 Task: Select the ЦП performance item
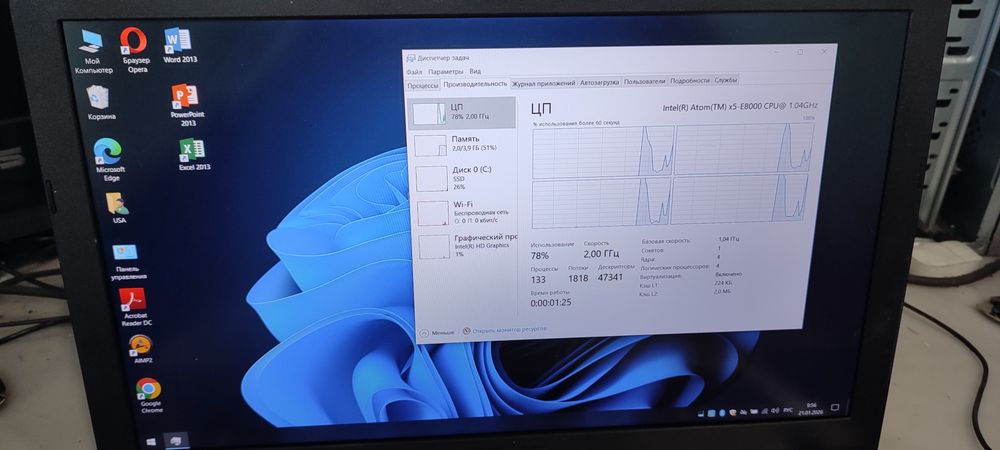pyautogui.click(x=461, y=112)
